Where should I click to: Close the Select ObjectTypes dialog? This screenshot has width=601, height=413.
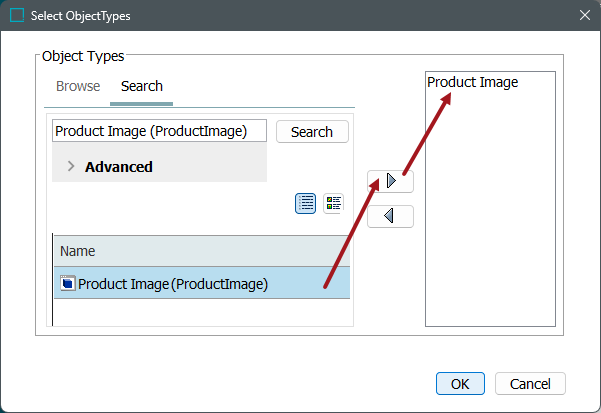pyautogui.click(x=584, y=16)
